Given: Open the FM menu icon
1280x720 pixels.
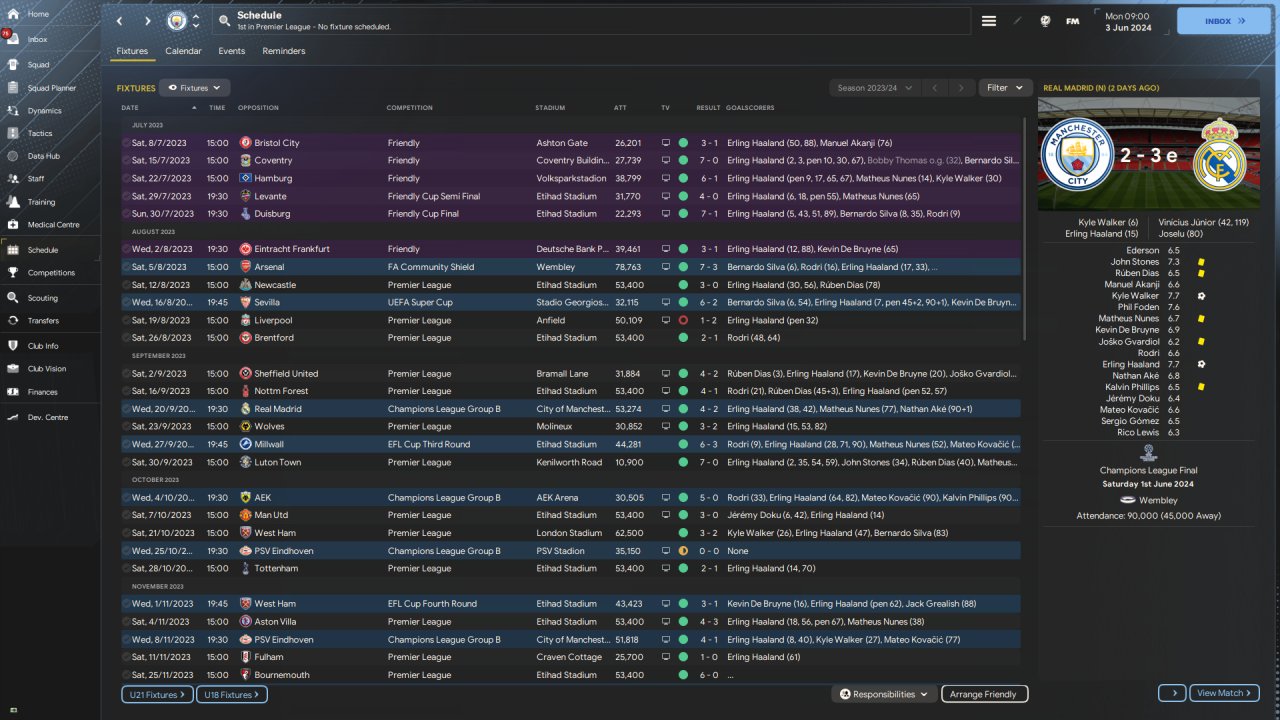Looking at the screenshot, I should click(x=1072, y=21).
